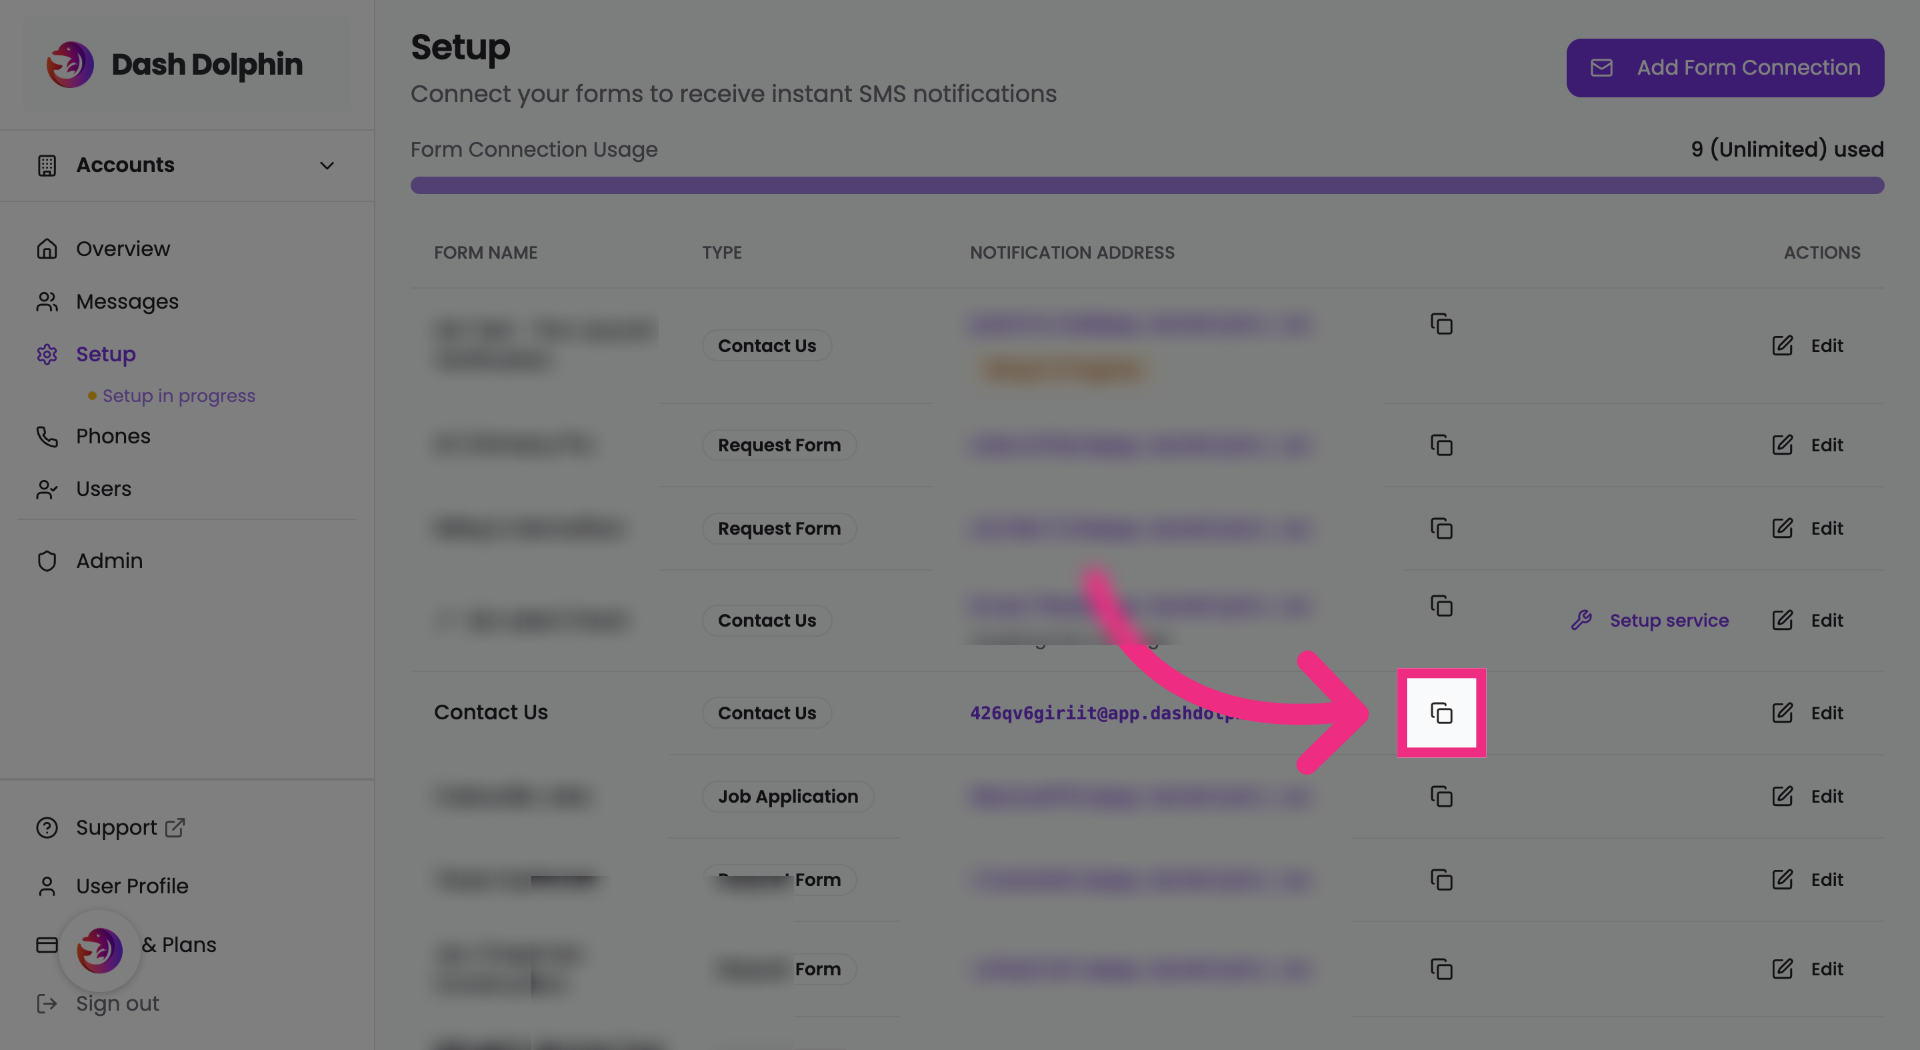This screenshot has height=1050, width=1920.
Task: Go to Messages section
Action: [x=127, y=302]
